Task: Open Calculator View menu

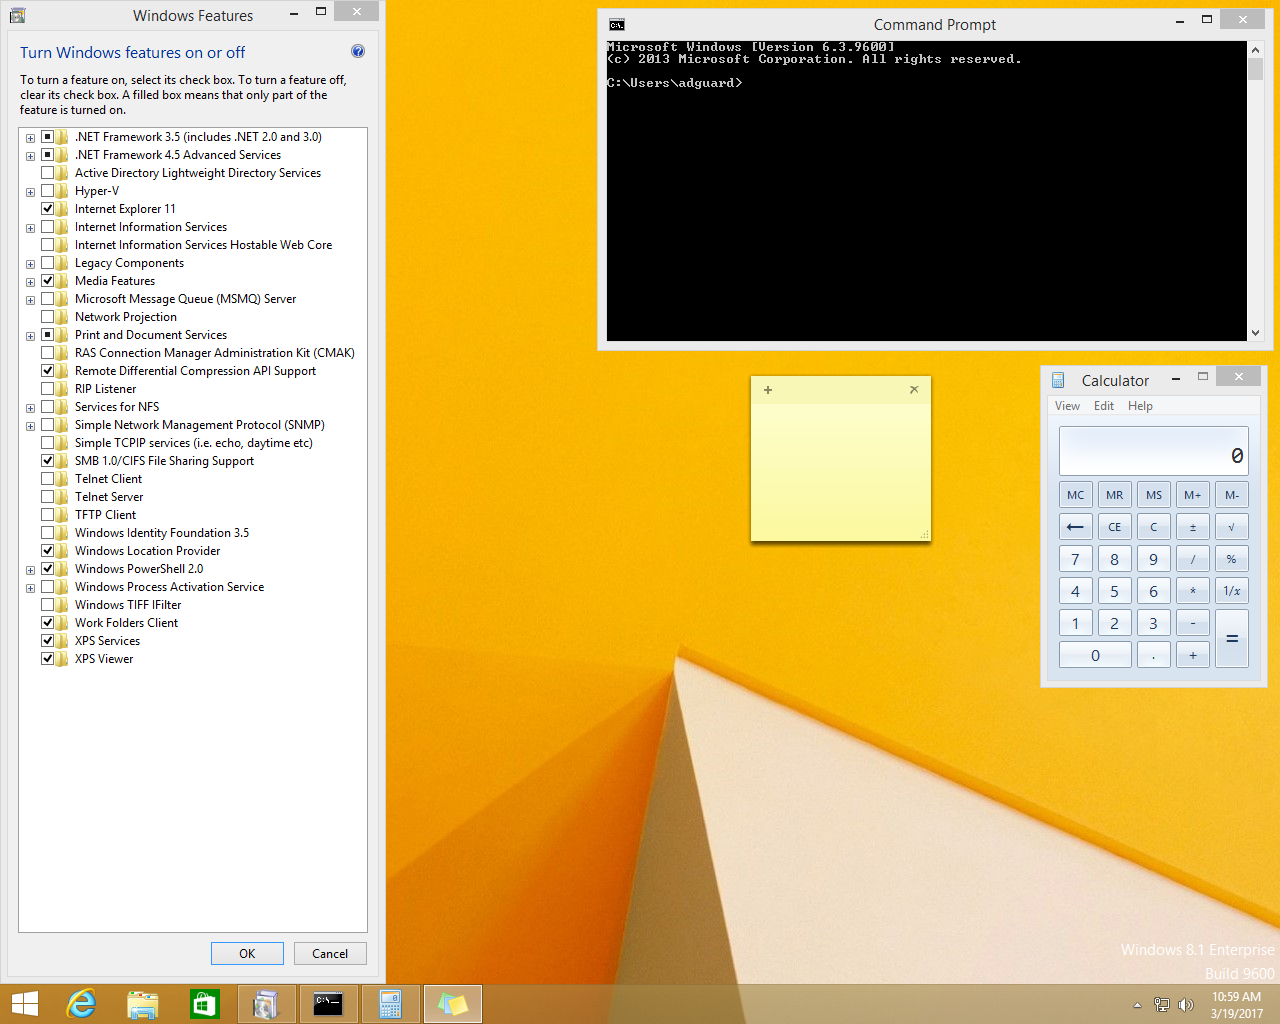Action: [1067, 406]
